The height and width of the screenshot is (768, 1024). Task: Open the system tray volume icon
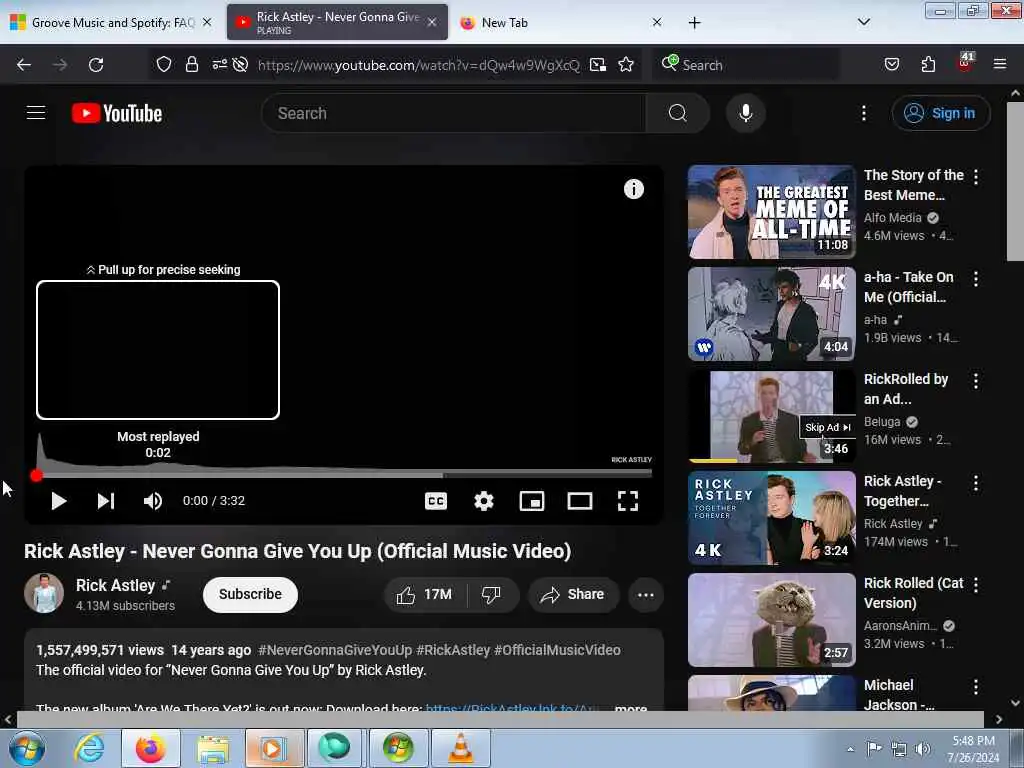tap(923, 749)
